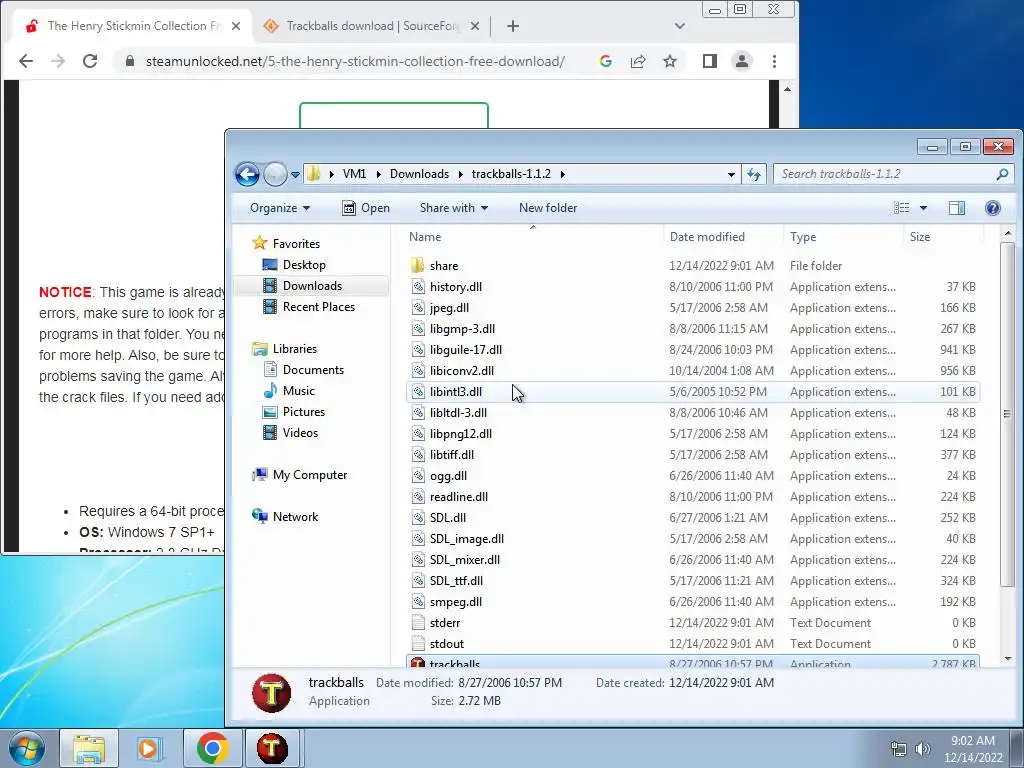Expand the arrow after VM1 breadcrumb

tap(378, 174)
